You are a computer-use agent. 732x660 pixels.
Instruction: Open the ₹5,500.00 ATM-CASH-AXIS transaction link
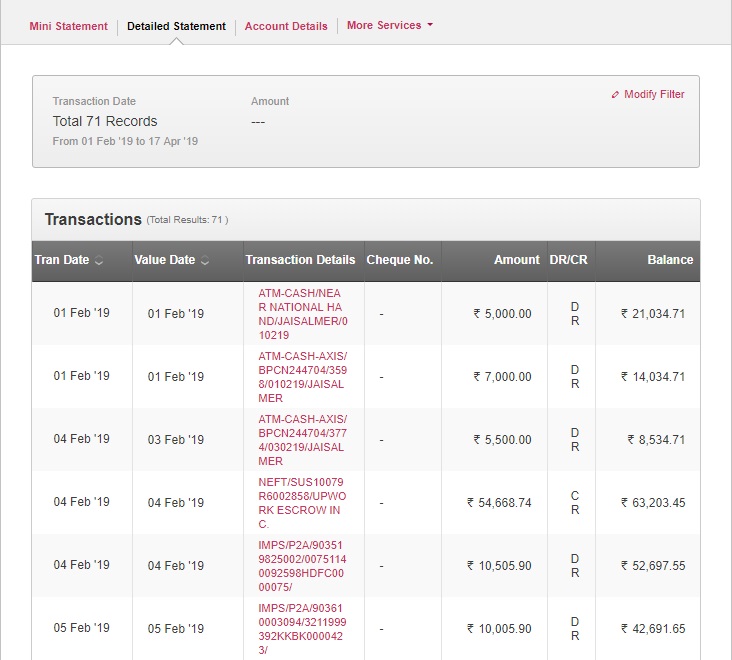[x=302, y=439]
